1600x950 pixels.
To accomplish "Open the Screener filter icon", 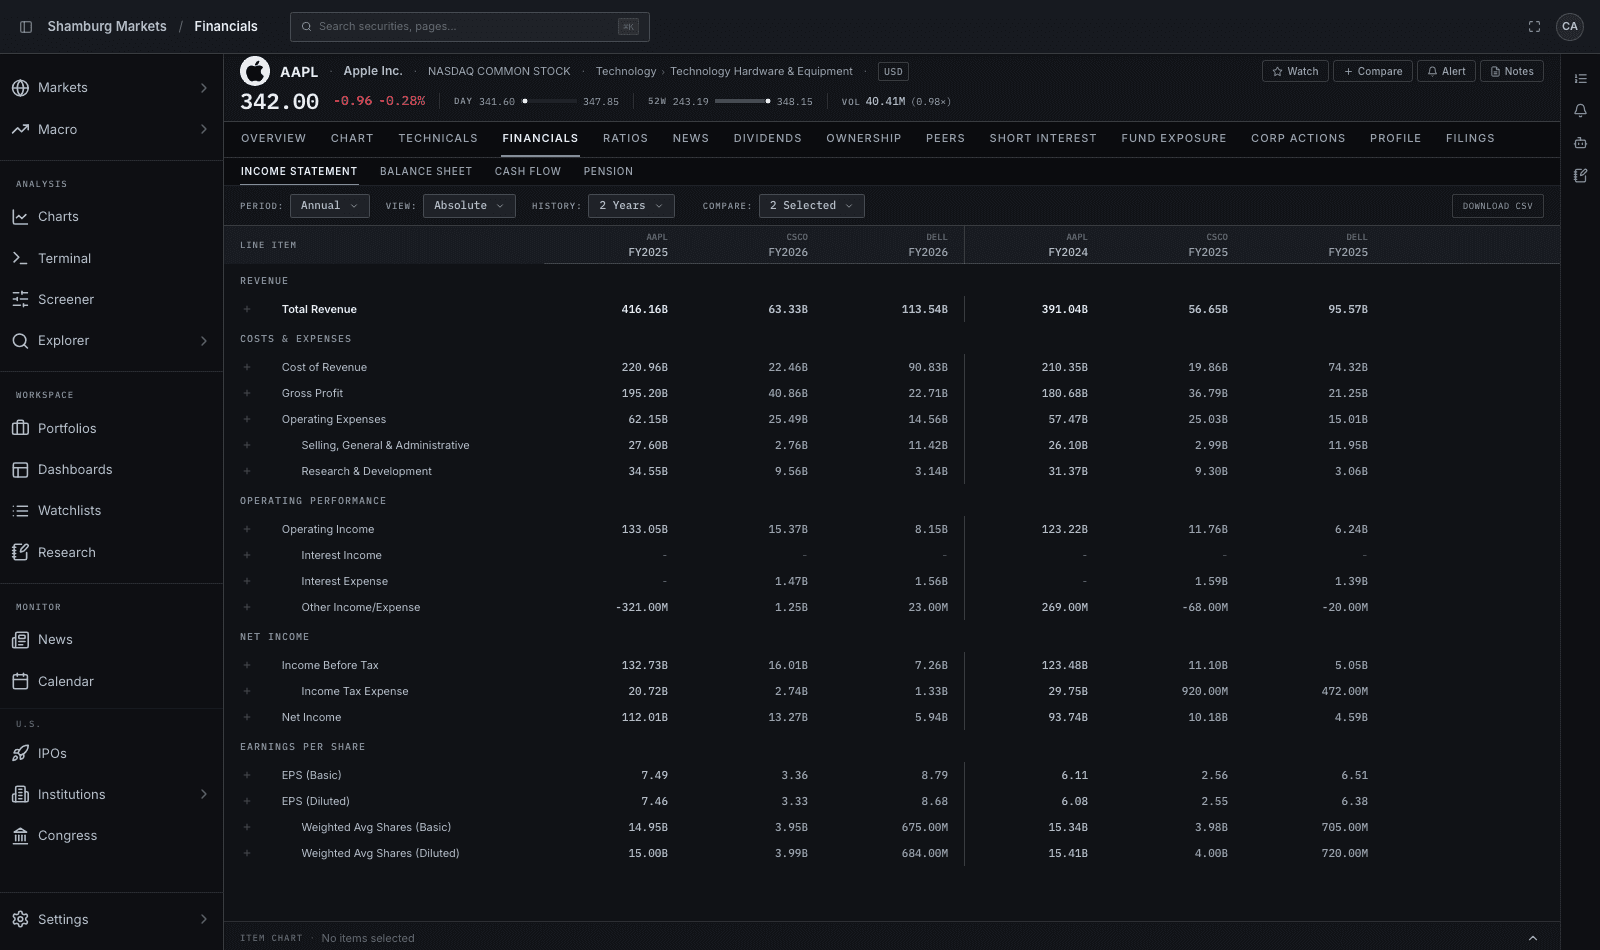I will coord(20,299).
